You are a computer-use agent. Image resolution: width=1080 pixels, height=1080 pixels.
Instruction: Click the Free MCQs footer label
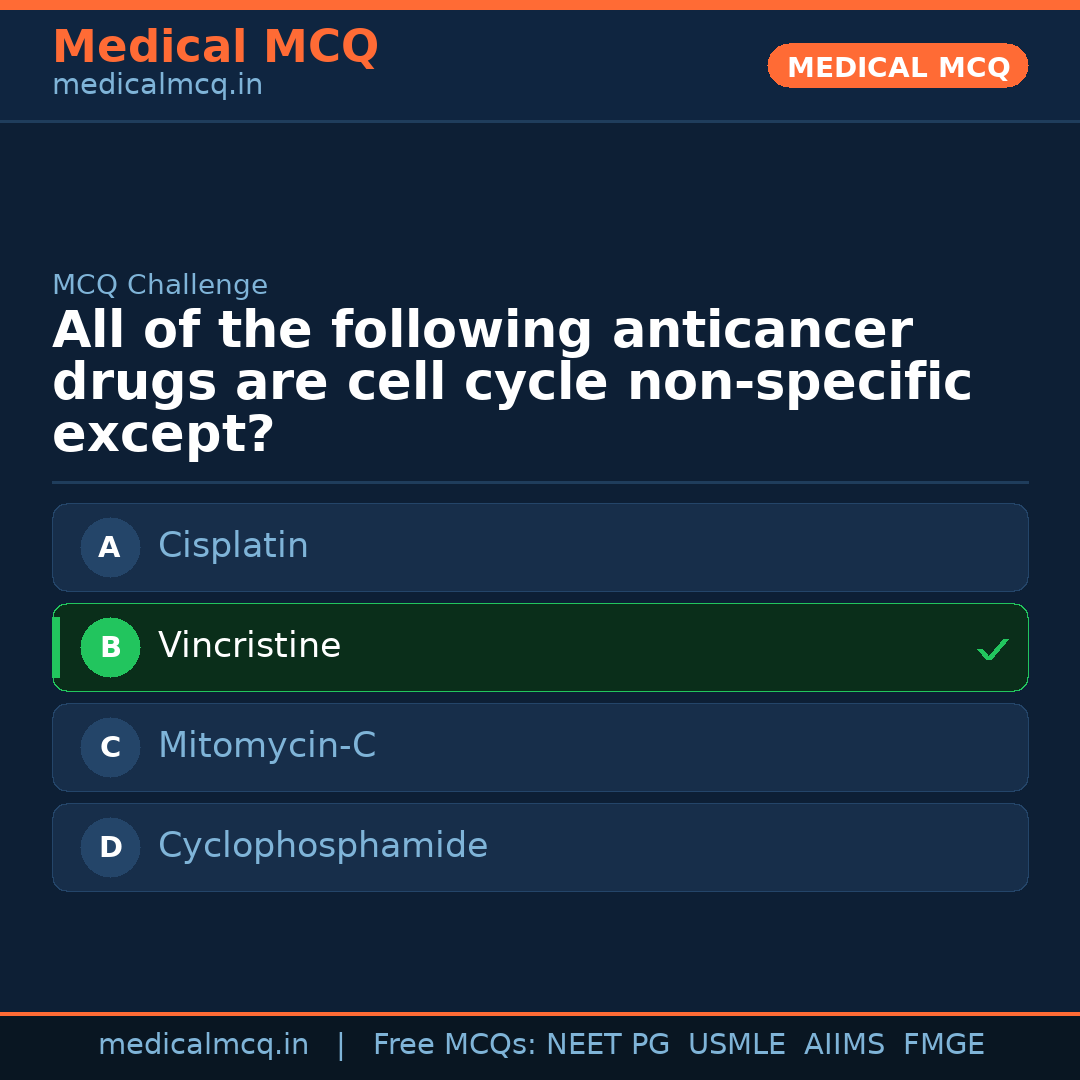(455, 1045)
